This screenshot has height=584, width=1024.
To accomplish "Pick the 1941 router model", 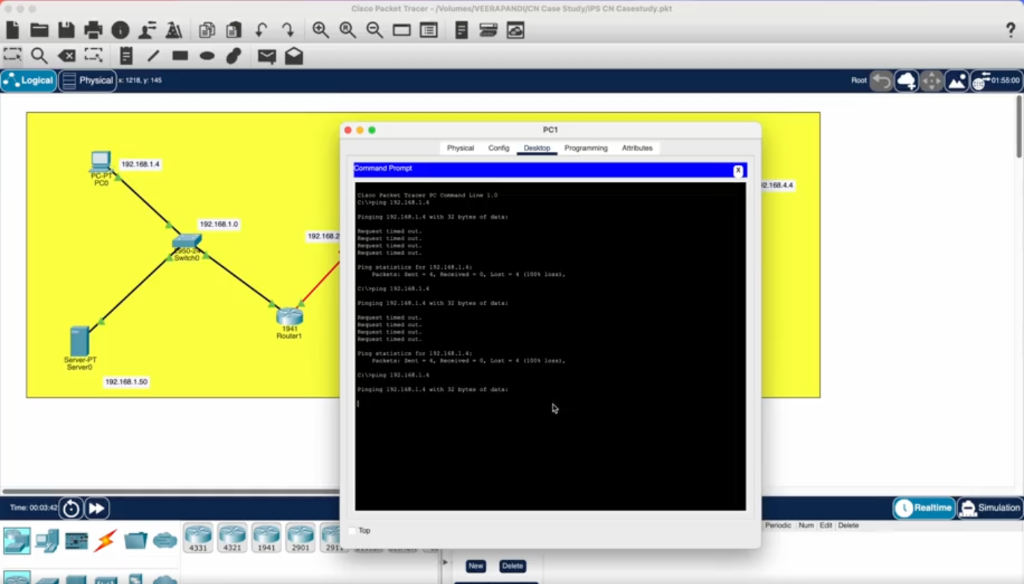I will 266,538.
